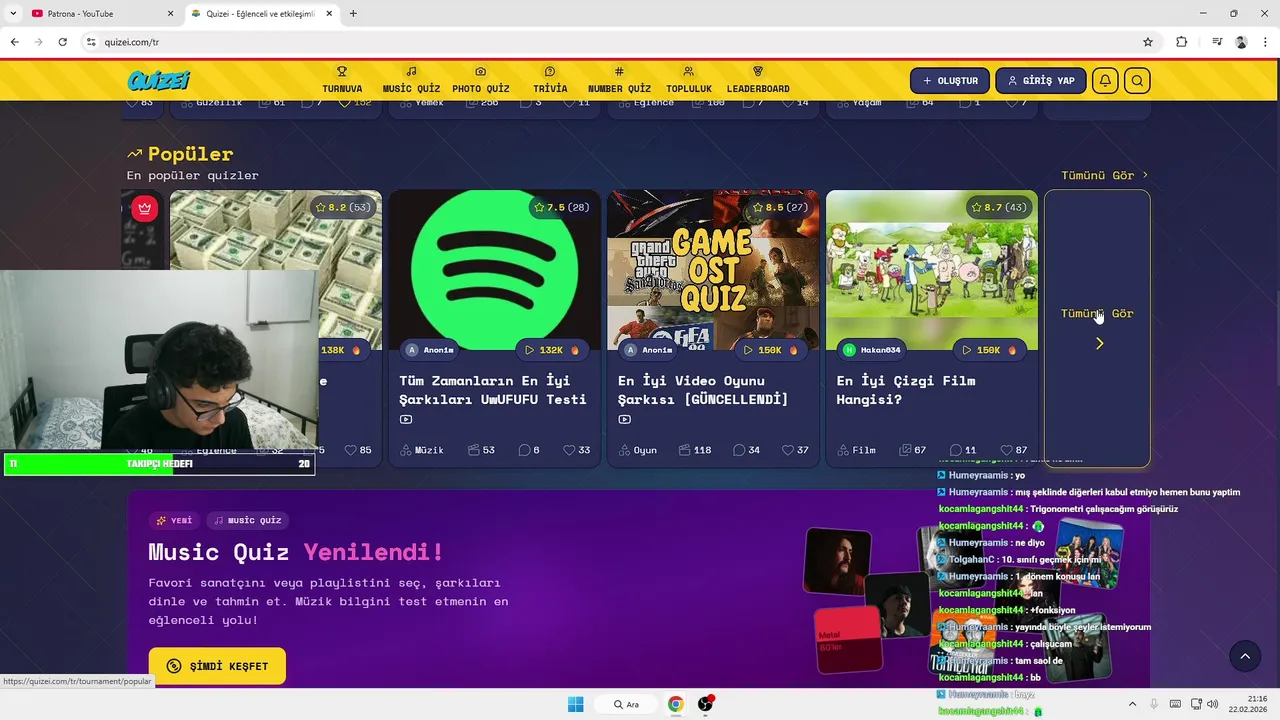Open the site search magnifier icon
Screen dimensions: 1280x720
[x=1137, y=81]
